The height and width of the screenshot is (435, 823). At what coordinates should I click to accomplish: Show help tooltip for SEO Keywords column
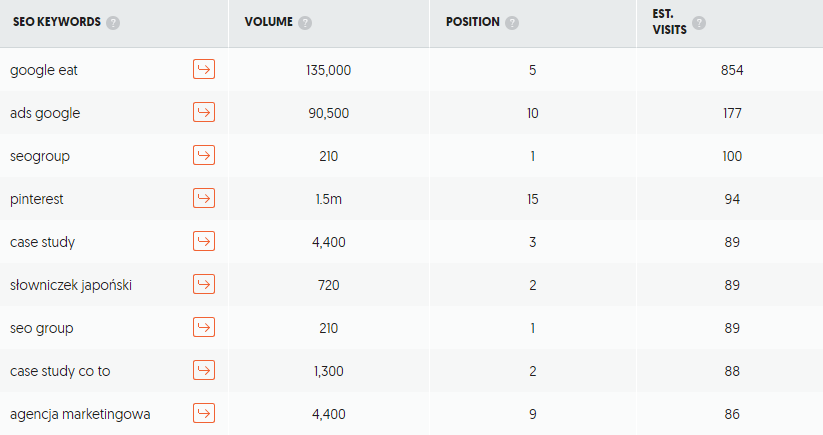coord(113,23)
